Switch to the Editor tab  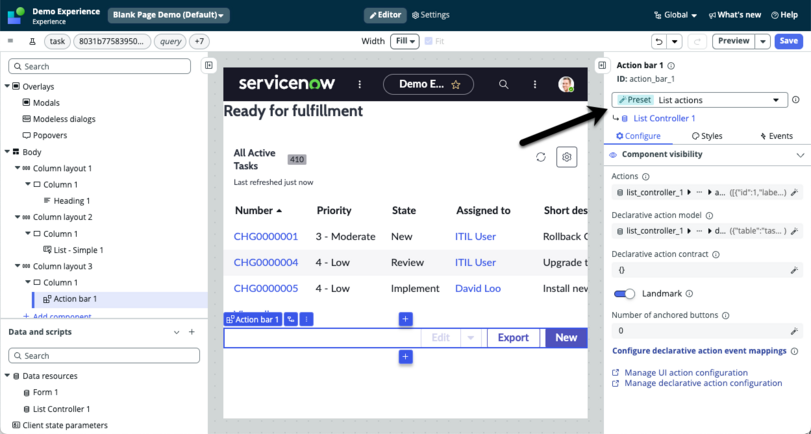(385, 15)
